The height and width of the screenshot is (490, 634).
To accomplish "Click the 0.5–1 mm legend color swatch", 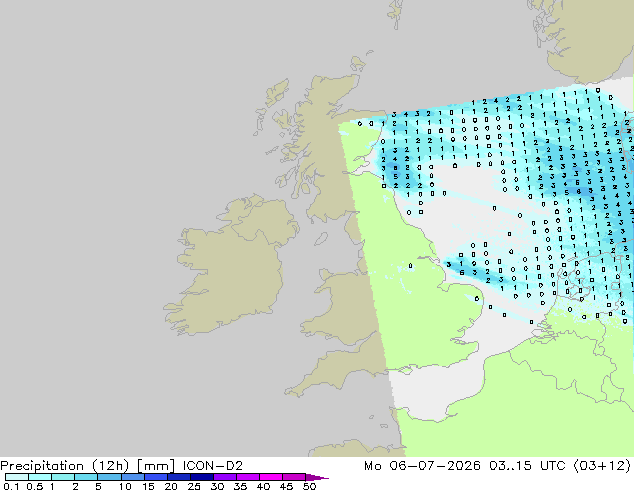I will pyautogui.click(x=40, y=477).
